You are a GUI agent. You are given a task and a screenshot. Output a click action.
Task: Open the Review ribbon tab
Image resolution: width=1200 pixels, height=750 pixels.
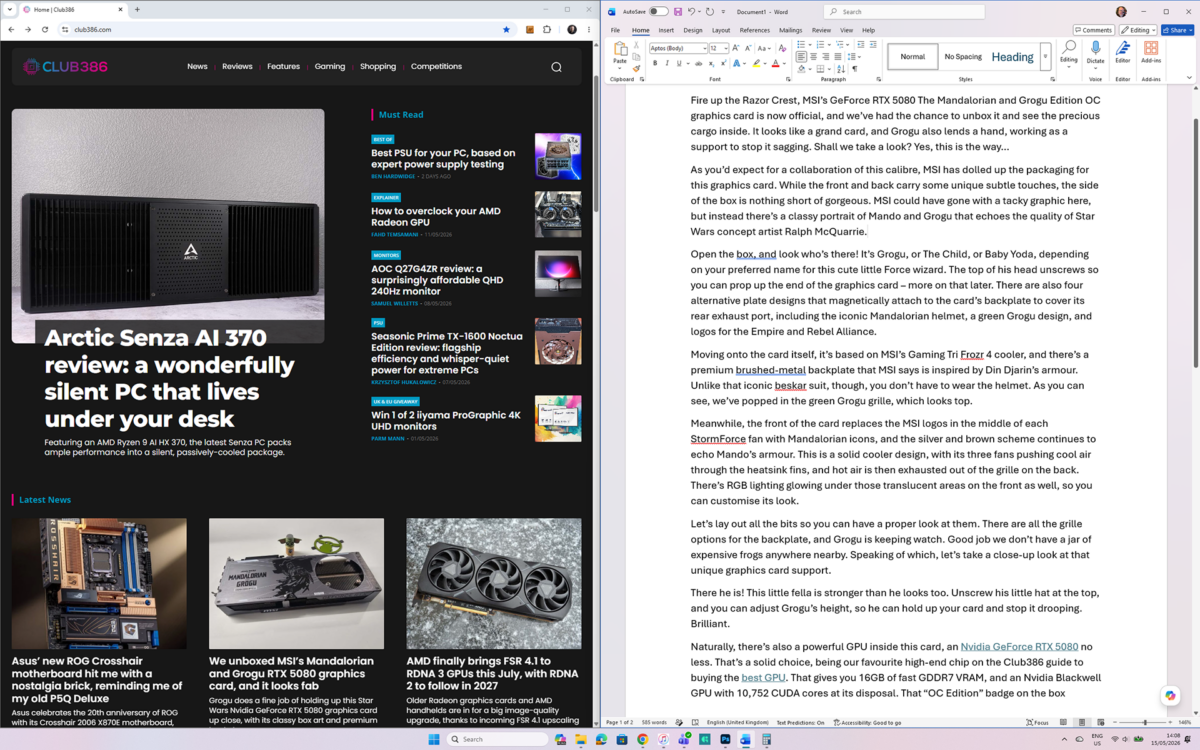tap(821, 30)
